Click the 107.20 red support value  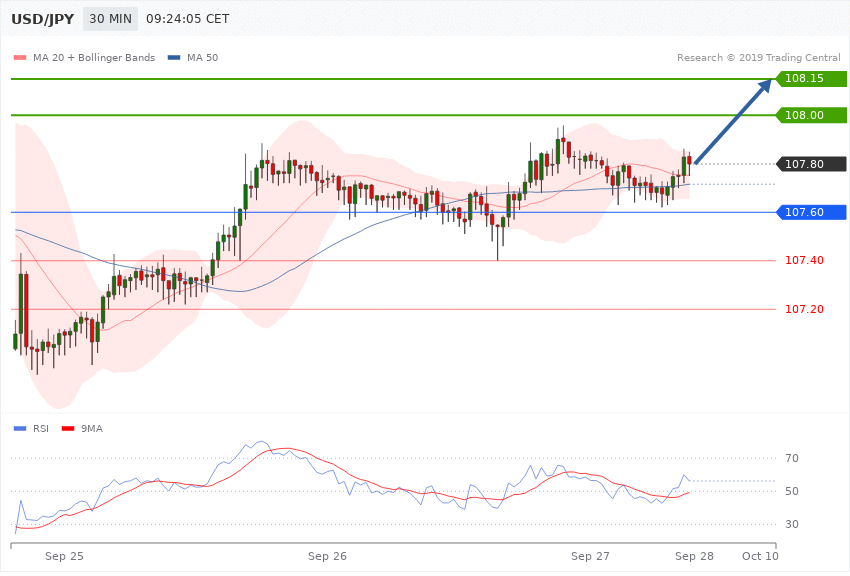point(804,309)
